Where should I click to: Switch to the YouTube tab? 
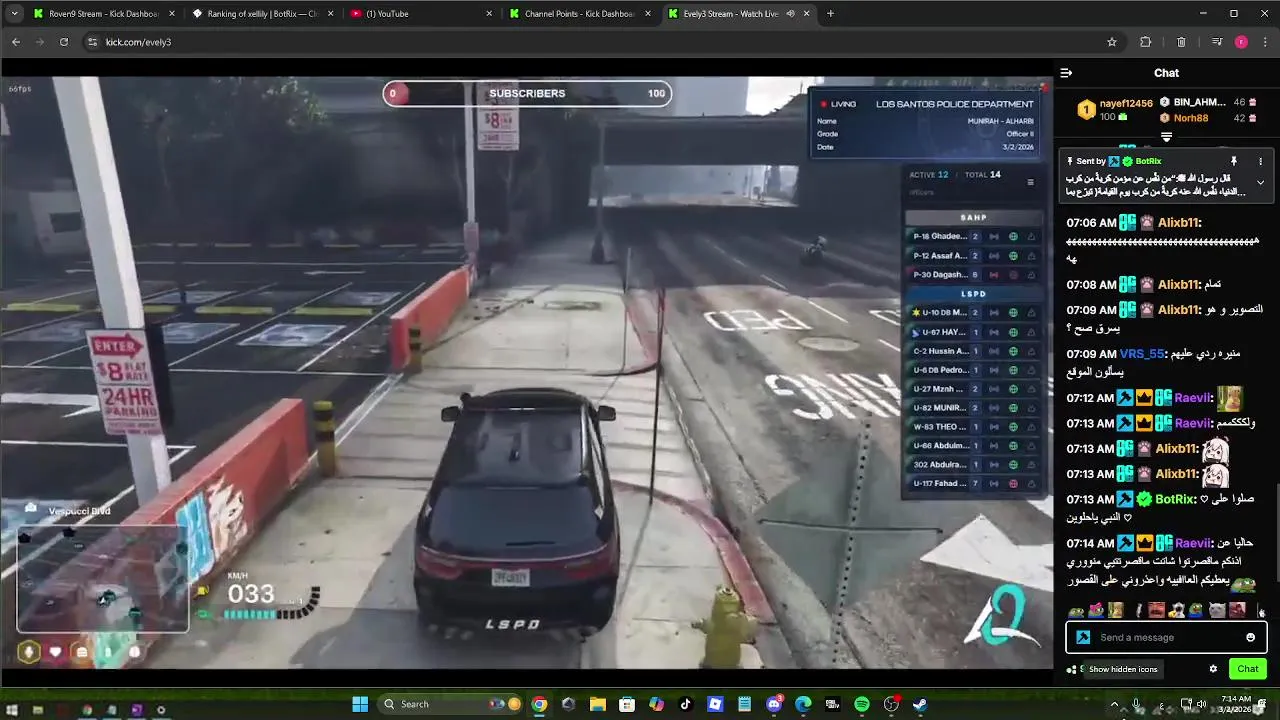pyautogui.click(x=421, y=14)
